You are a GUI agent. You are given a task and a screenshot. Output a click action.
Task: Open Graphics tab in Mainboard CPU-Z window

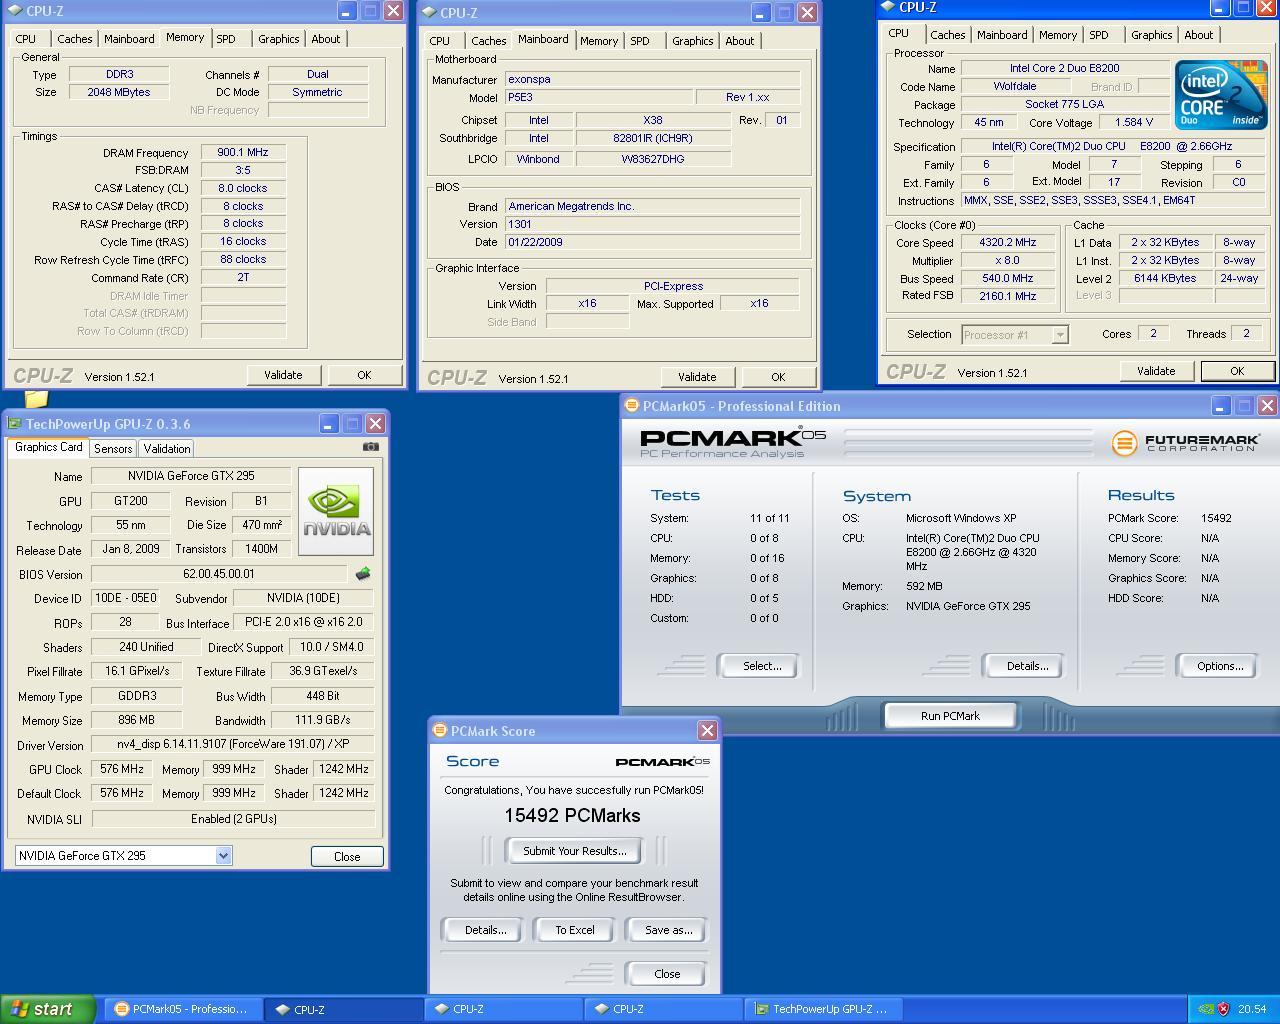692,41
